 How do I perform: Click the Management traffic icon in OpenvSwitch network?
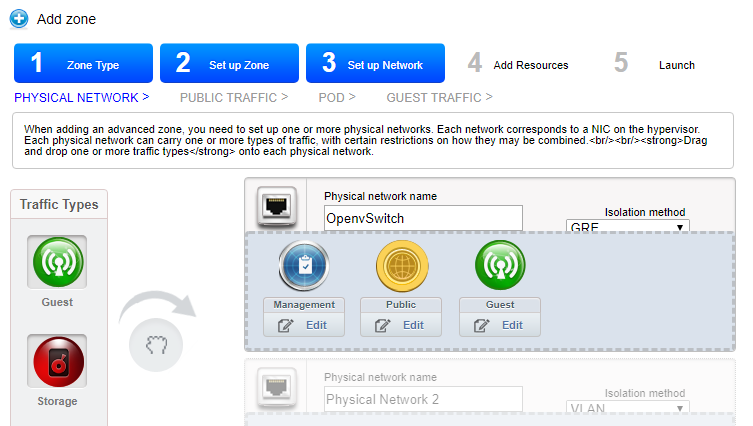coord(305,267)
